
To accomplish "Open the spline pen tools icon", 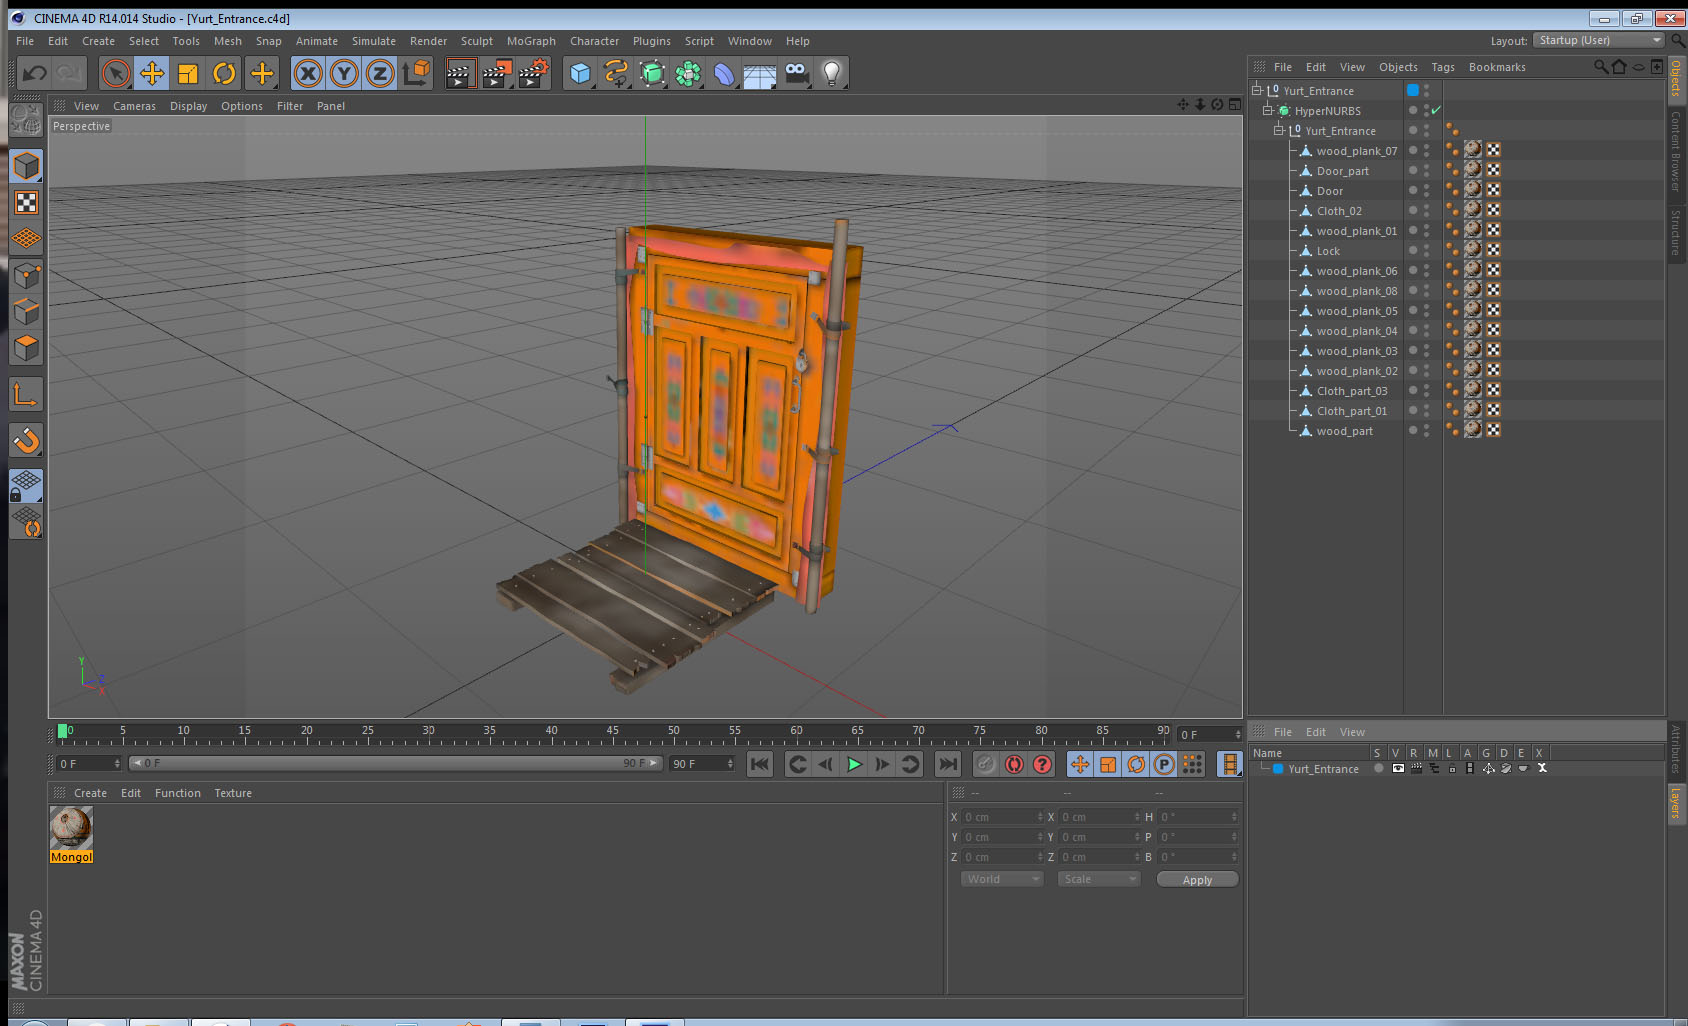I will pyautogui.click(x=616, y=73).
